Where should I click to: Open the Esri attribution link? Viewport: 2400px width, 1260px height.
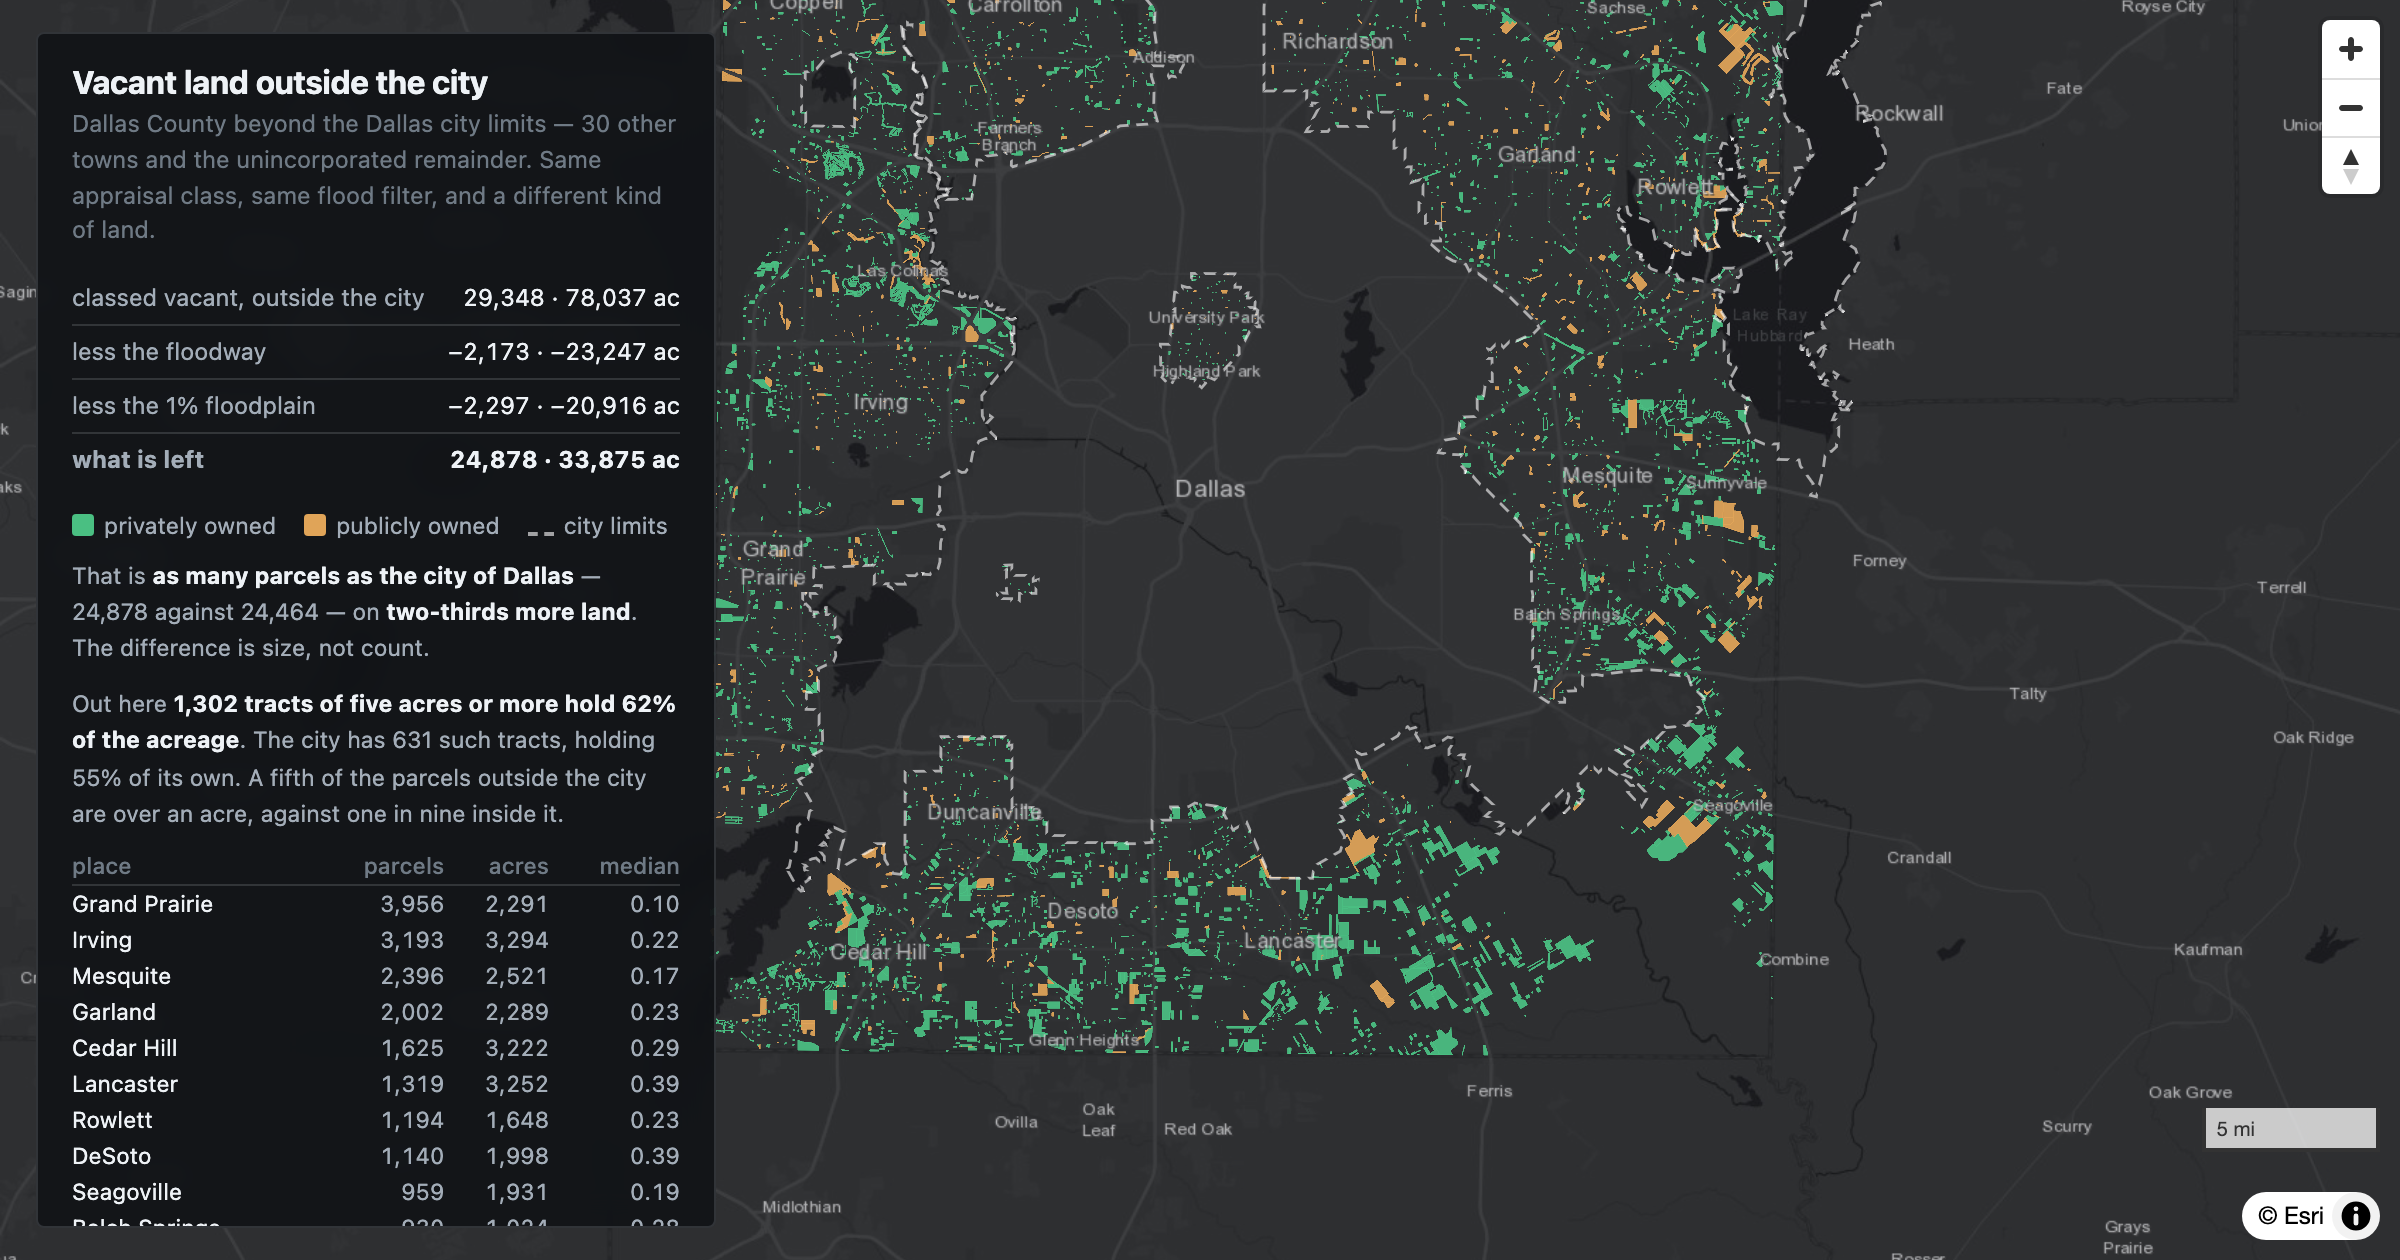pyautogui.click(x=2290, y=1215)
